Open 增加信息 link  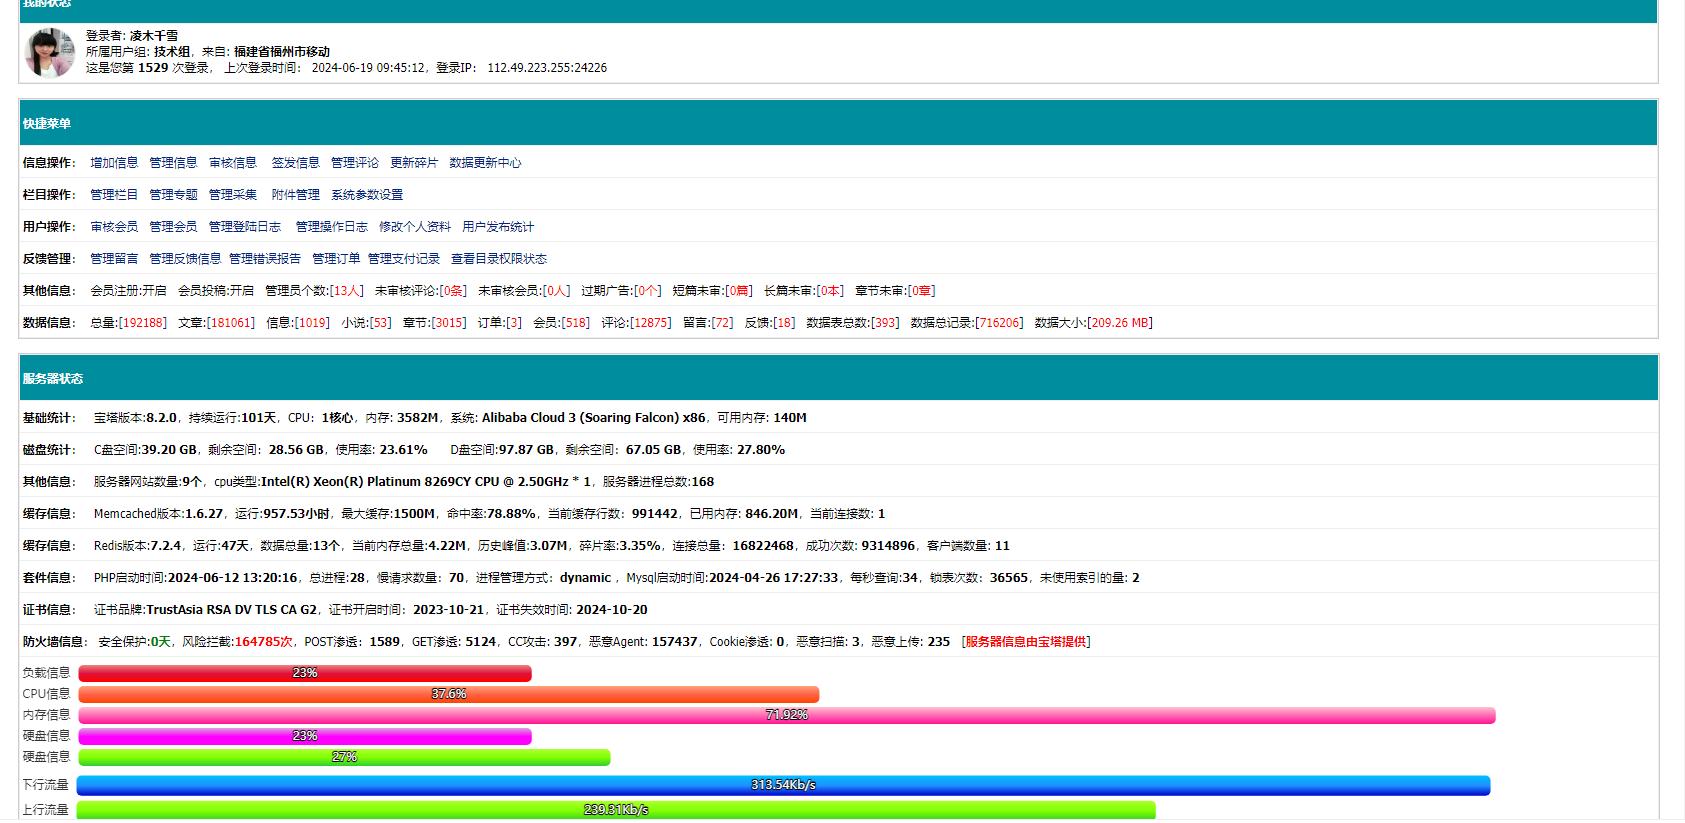pos(114,163)
